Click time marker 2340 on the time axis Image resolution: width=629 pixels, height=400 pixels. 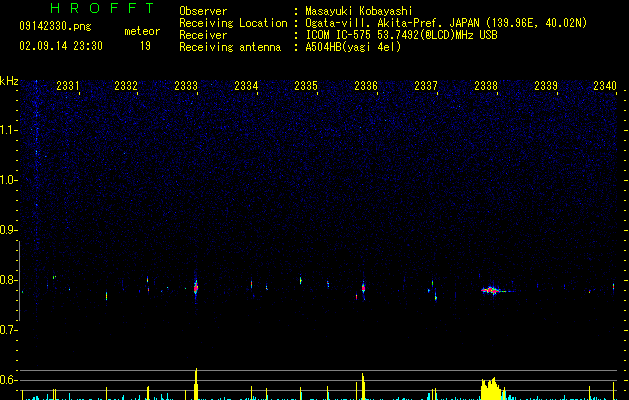605,85
